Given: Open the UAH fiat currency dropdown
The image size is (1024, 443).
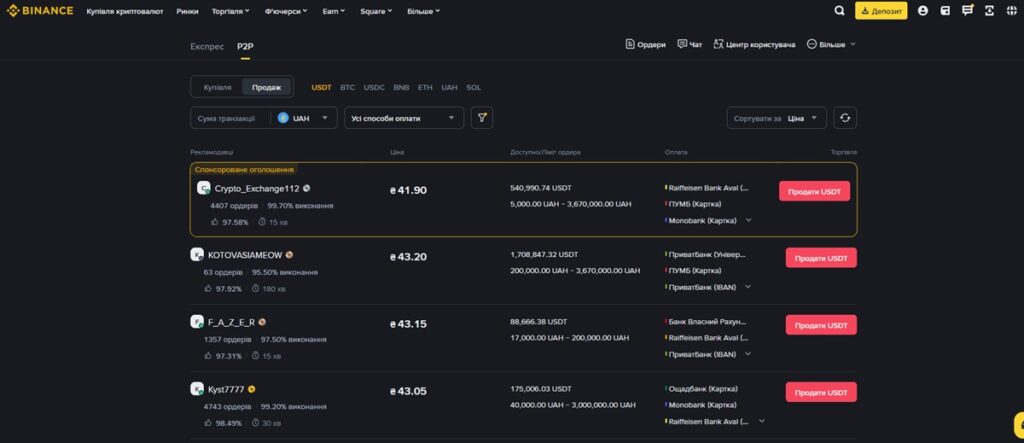Looking at the screenshot, I should point(303,118).
